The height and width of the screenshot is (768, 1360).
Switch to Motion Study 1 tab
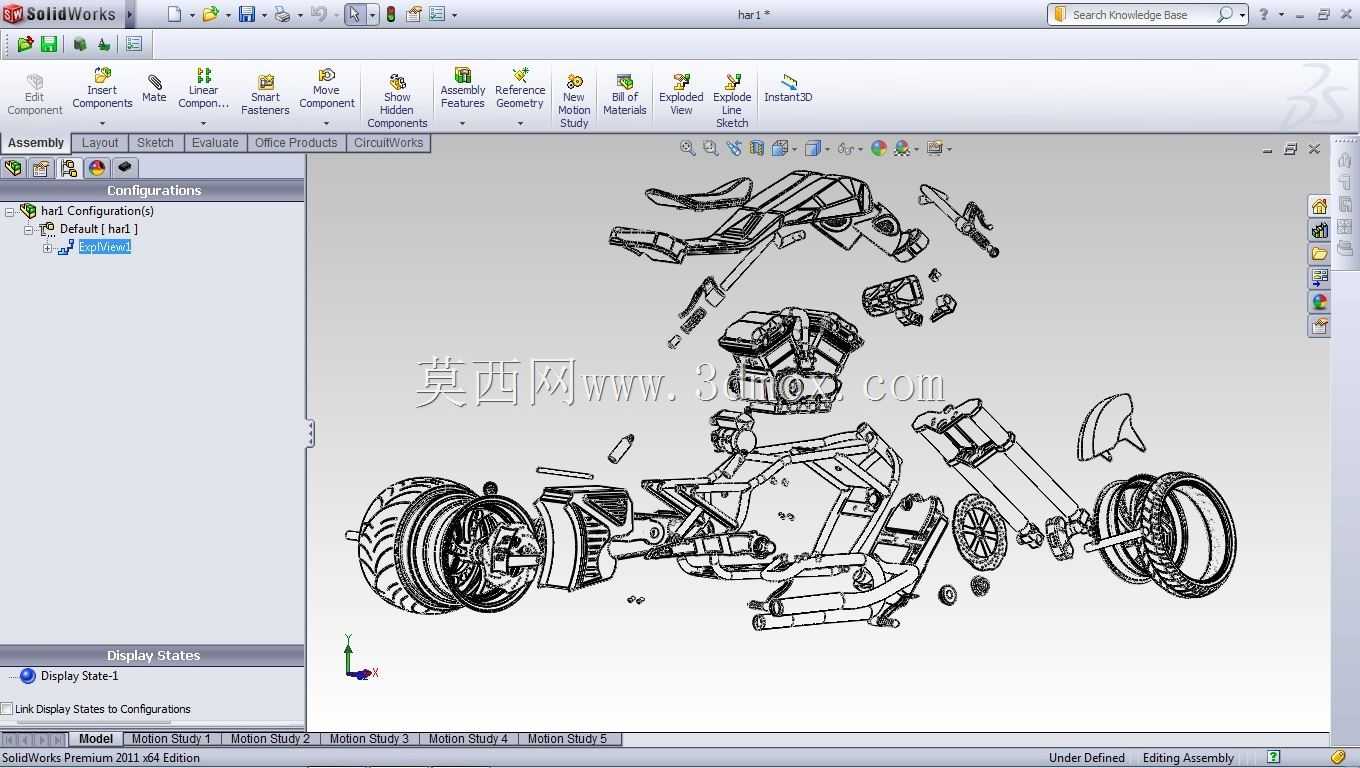[x=171, y=739]
